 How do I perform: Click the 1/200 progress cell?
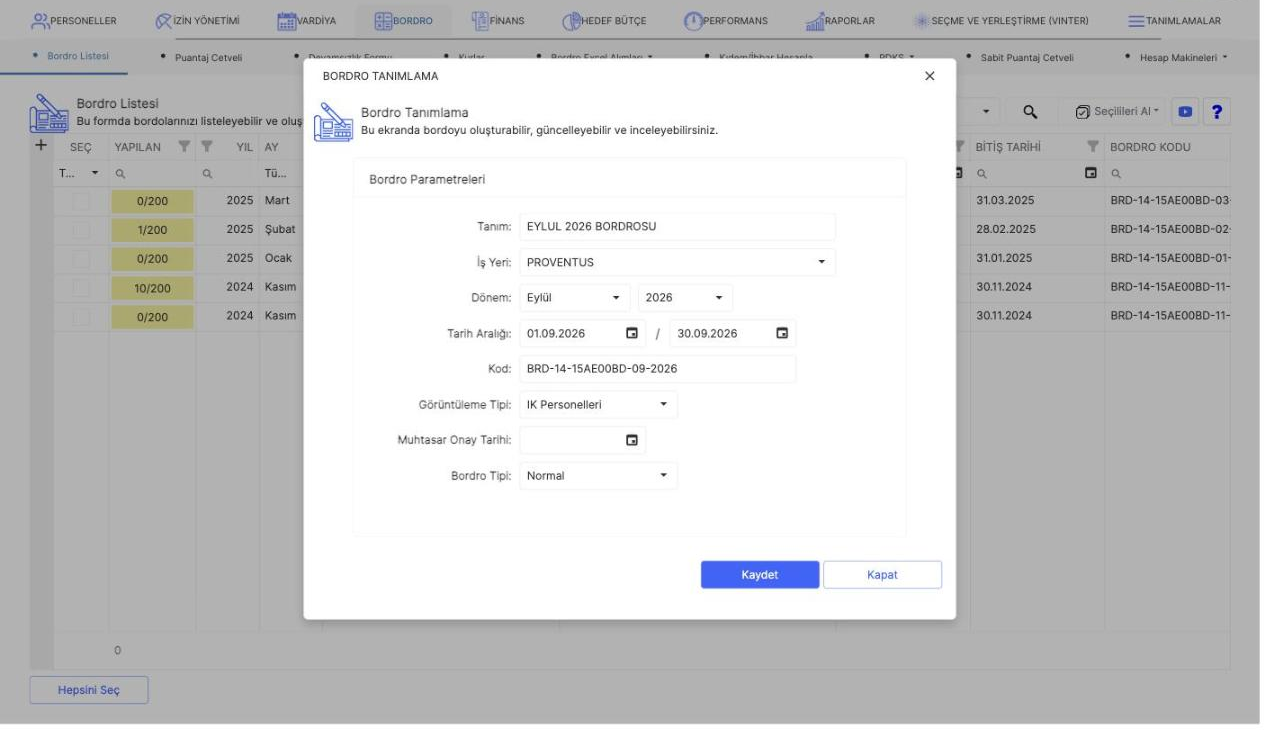pos(152,230)
